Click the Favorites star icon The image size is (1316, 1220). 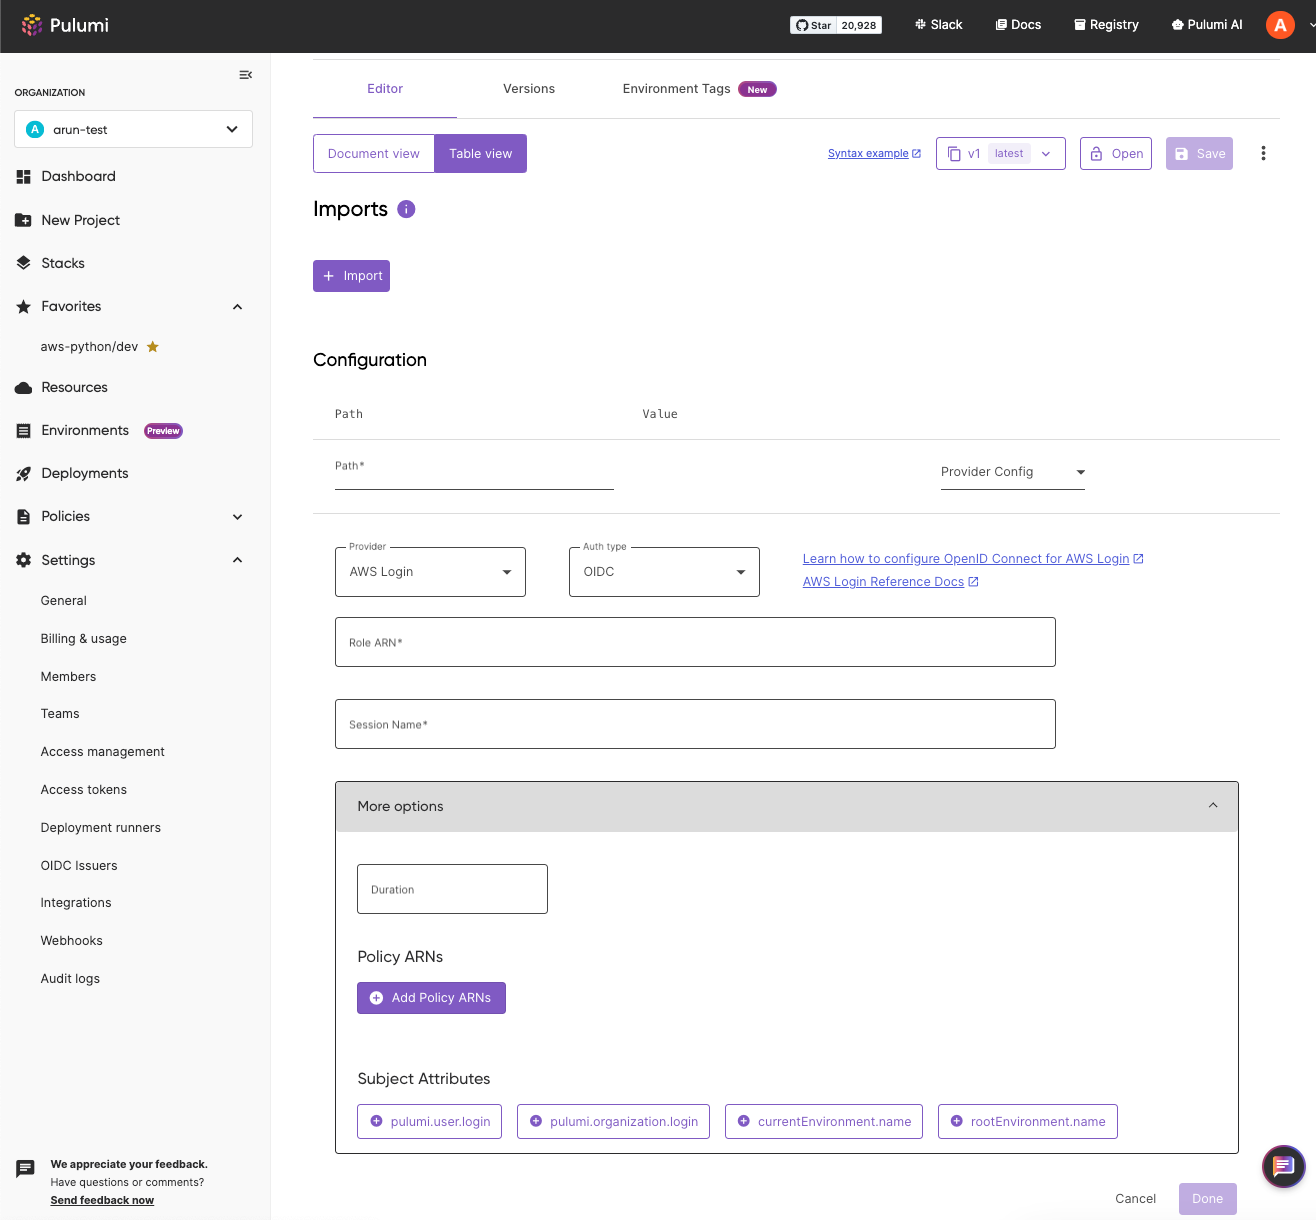(x=24, y=307)
